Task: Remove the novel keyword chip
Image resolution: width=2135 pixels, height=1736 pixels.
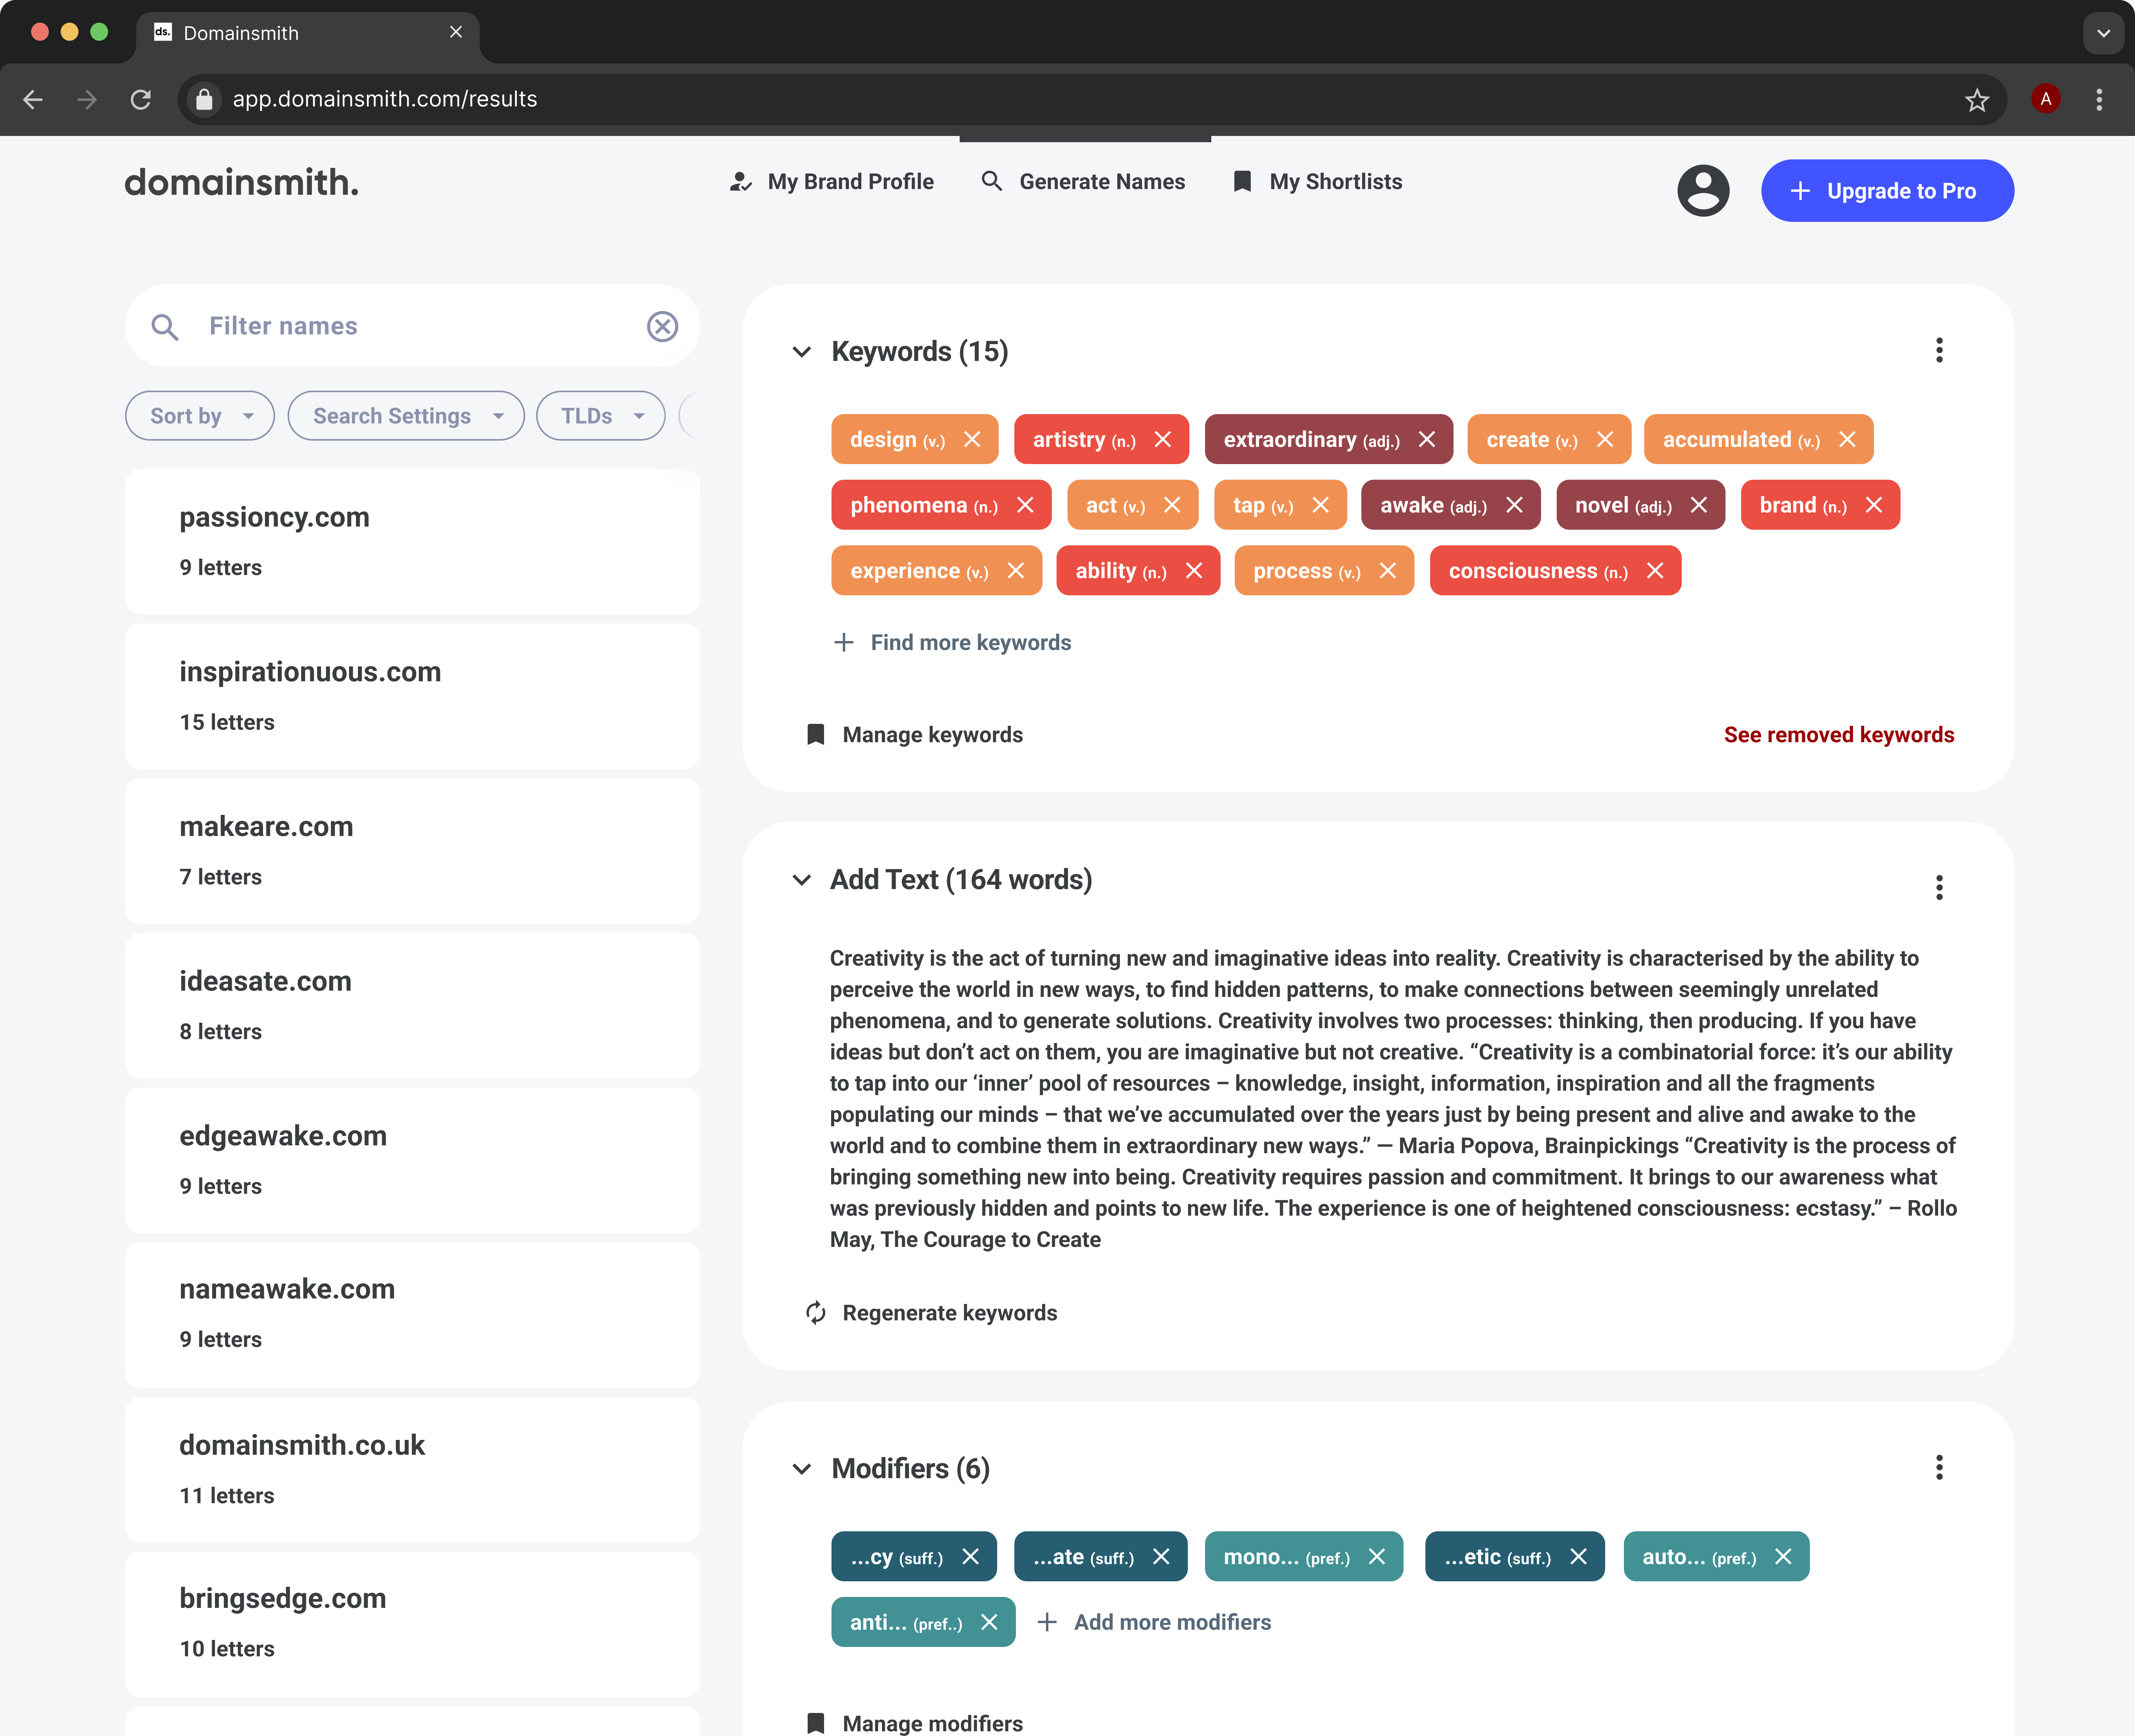Action: 1698,505
